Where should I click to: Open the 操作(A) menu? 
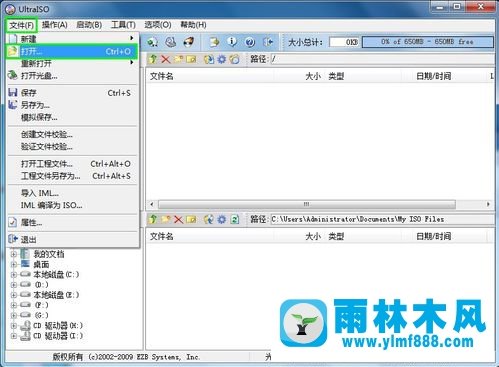[x=55, y=25]
